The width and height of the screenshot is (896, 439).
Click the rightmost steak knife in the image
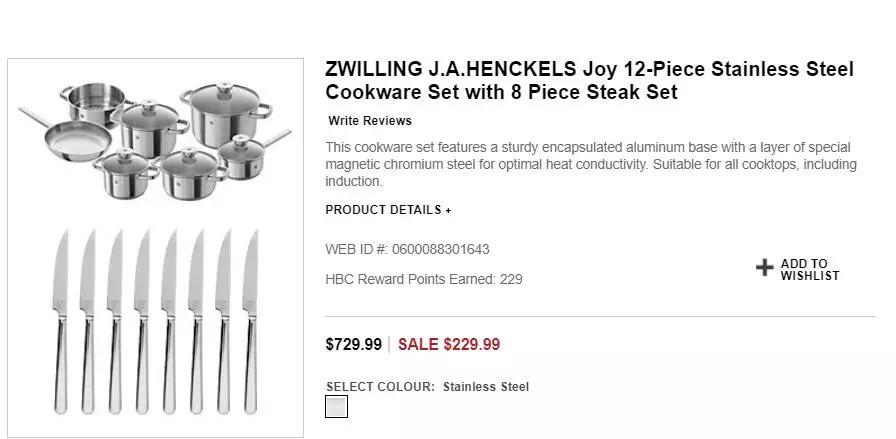click(250, 320)
